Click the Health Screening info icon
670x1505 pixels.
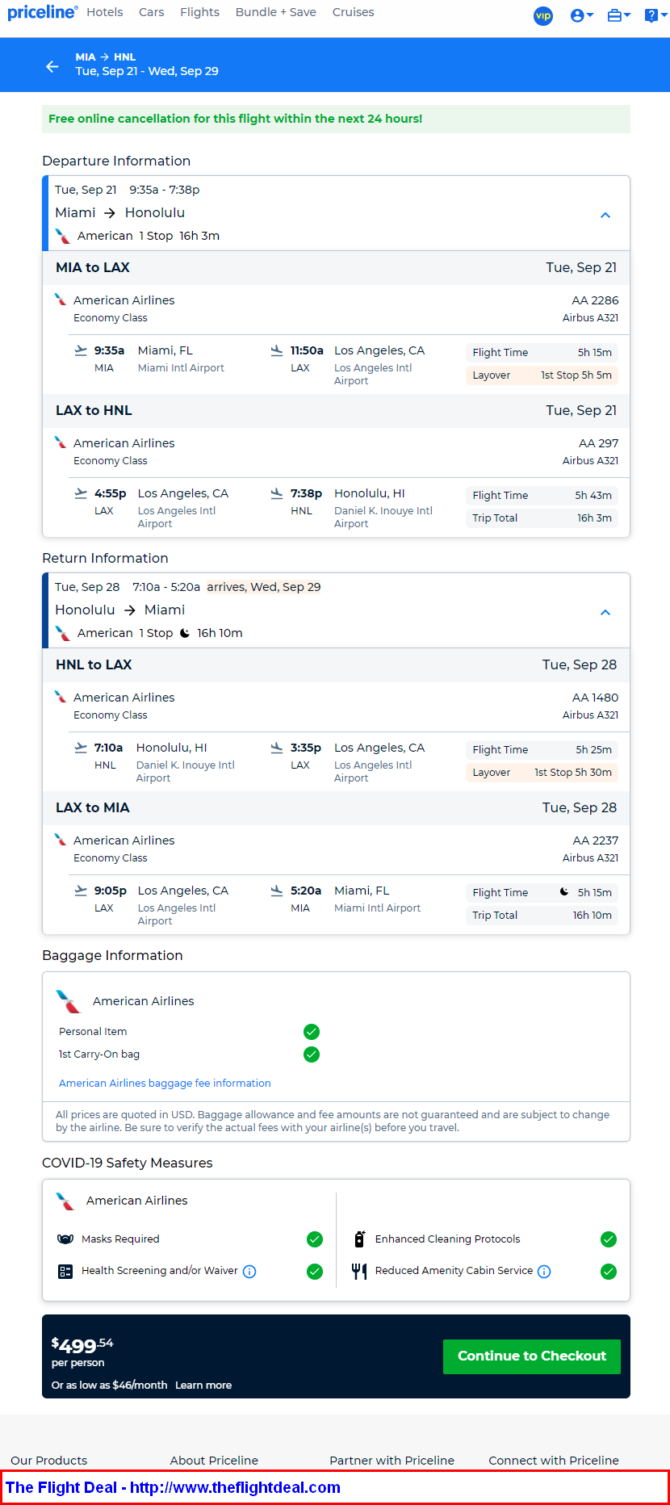pyautogui.click(x=250, y=1272)
